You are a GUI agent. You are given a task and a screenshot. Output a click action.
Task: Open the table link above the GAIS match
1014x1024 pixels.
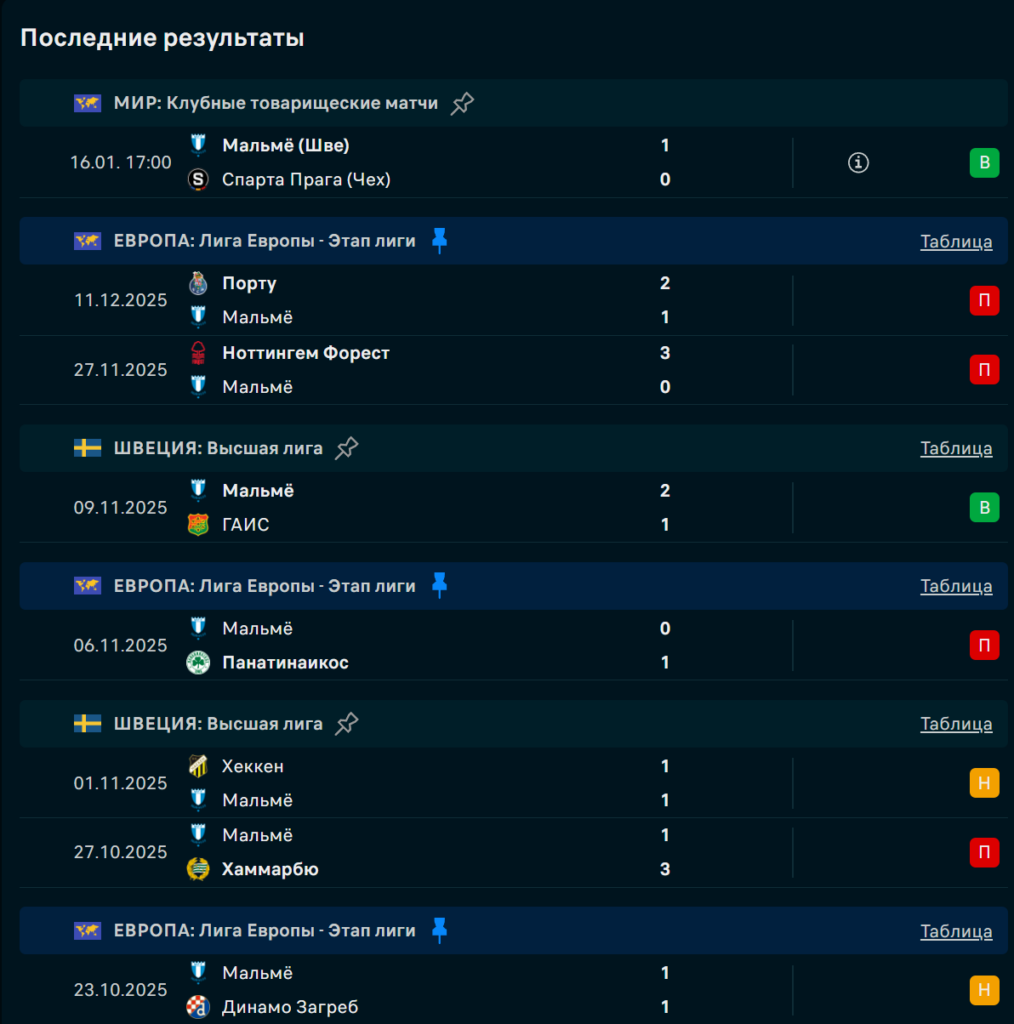956,448
